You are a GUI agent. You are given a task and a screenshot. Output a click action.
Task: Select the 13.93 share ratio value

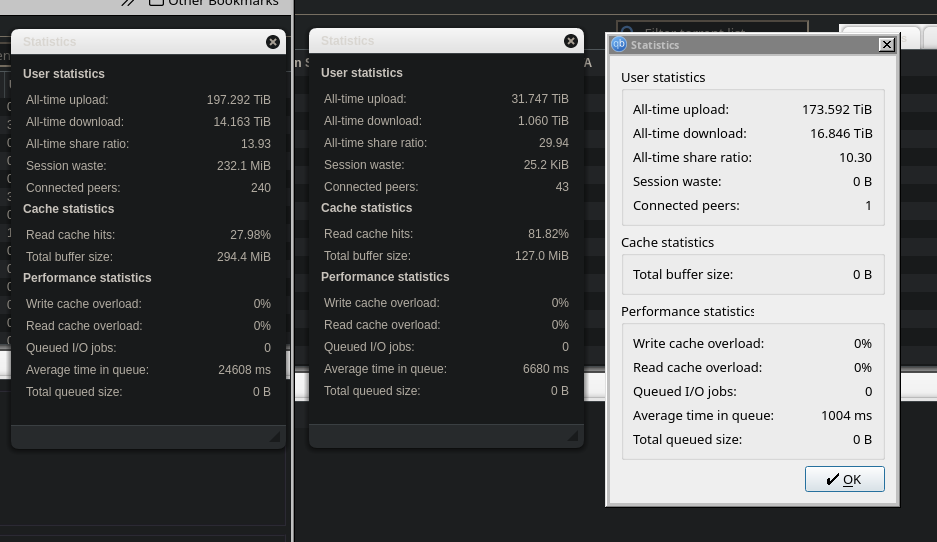[256, 144]
